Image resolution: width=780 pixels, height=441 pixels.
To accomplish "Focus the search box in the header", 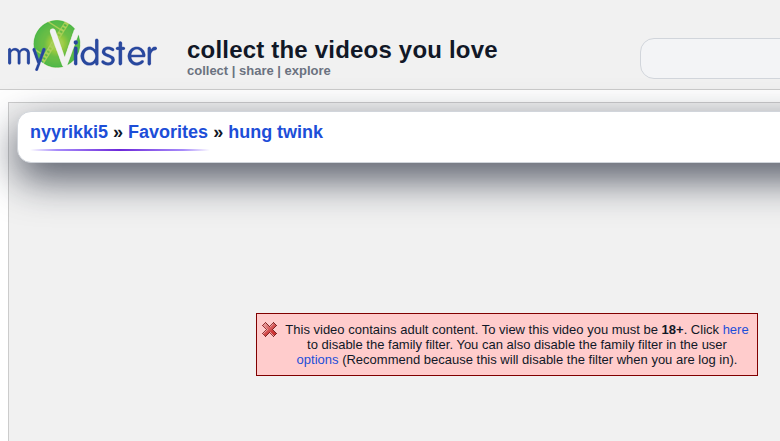I will pos(710,58).
